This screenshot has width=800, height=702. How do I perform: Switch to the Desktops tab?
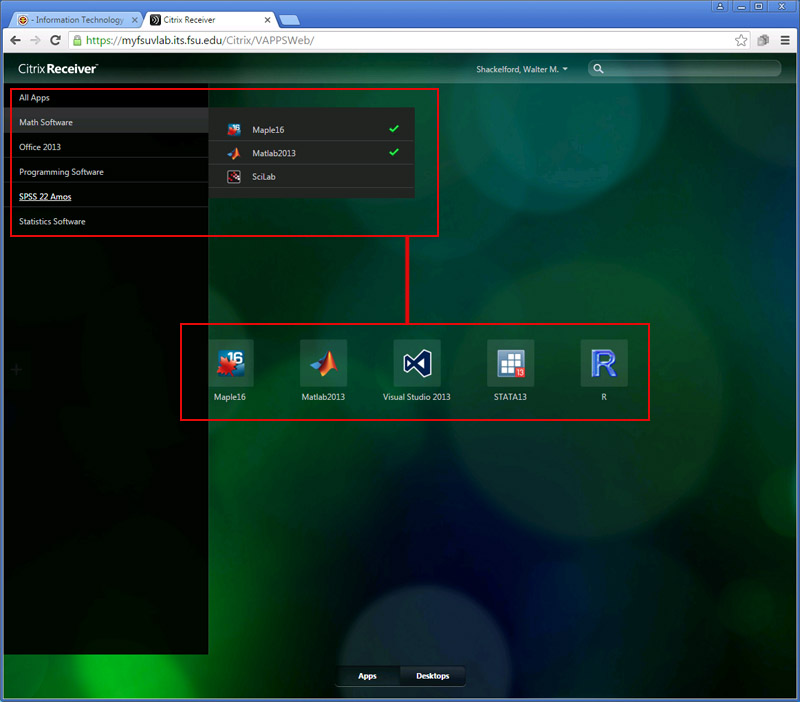tap(432, 676)
